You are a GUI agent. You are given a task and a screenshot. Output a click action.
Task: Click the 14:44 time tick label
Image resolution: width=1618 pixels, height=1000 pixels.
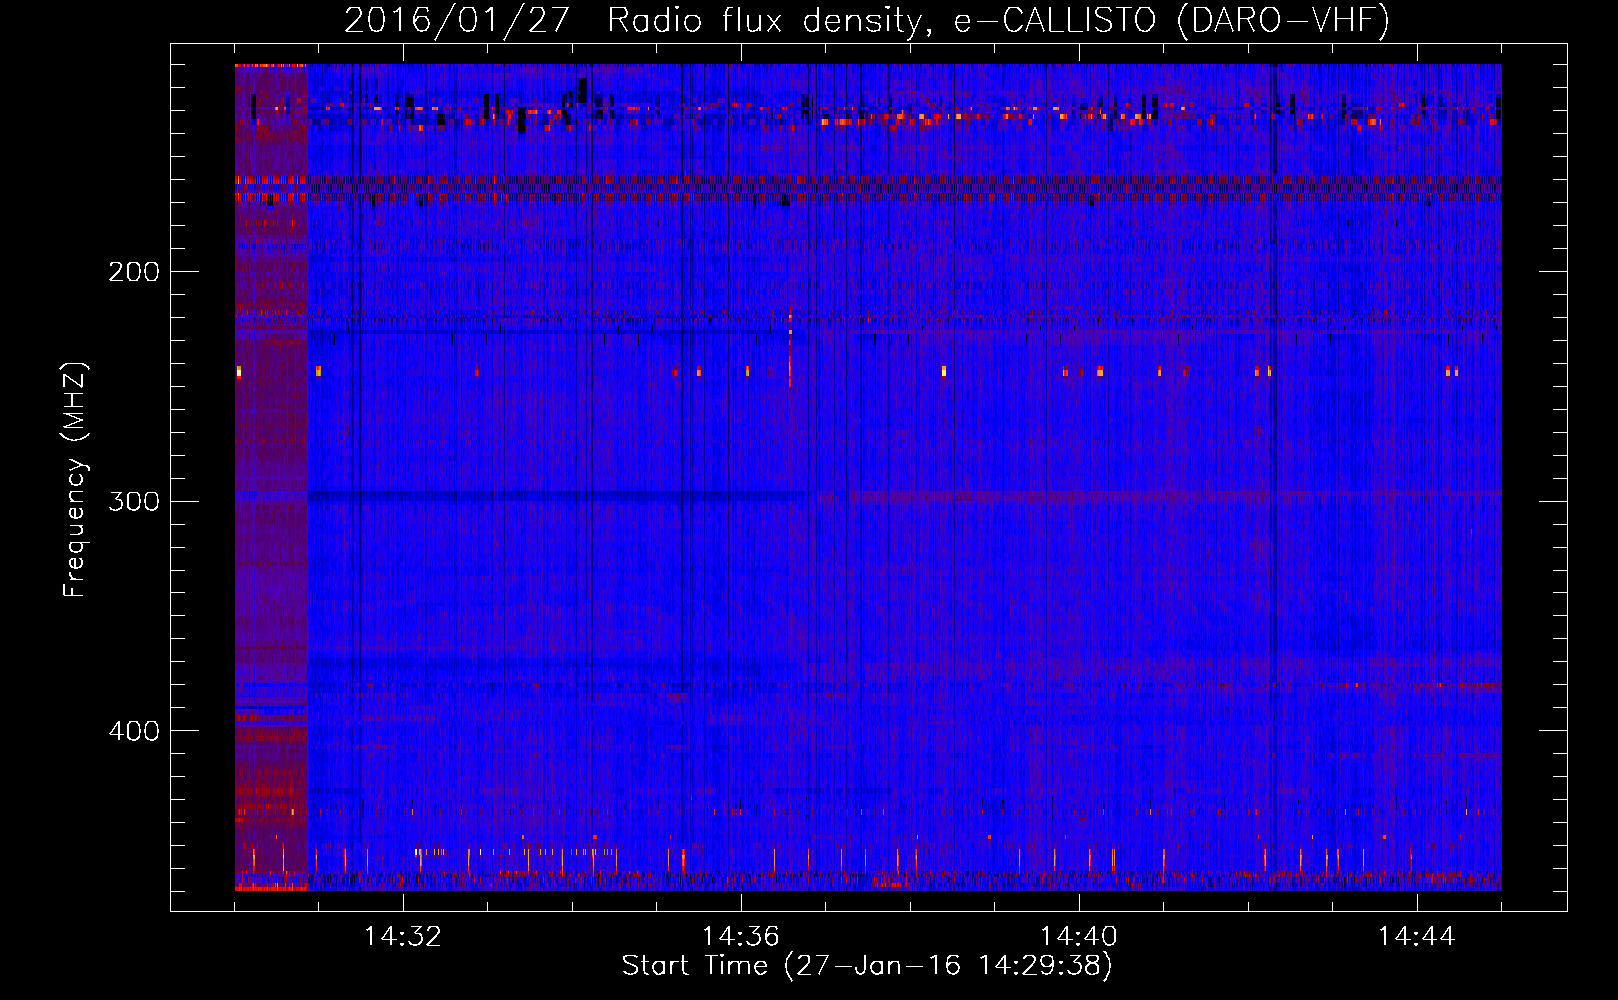[1416, 937]
